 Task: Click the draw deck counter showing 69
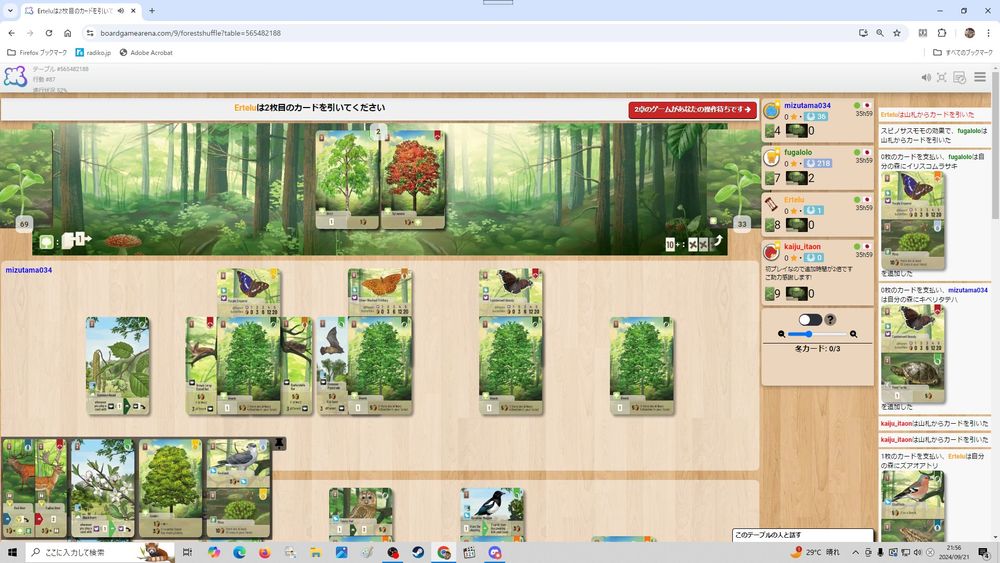pos(24,224)
